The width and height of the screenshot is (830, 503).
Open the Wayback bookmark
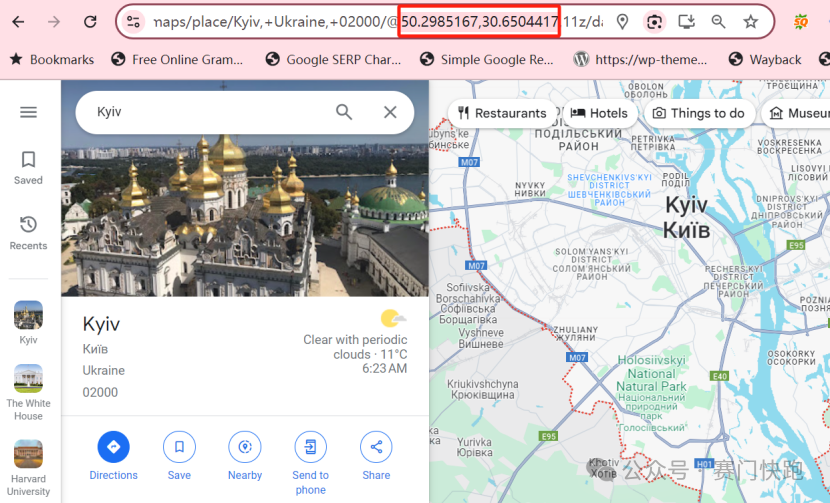click(x=765, y=59)
